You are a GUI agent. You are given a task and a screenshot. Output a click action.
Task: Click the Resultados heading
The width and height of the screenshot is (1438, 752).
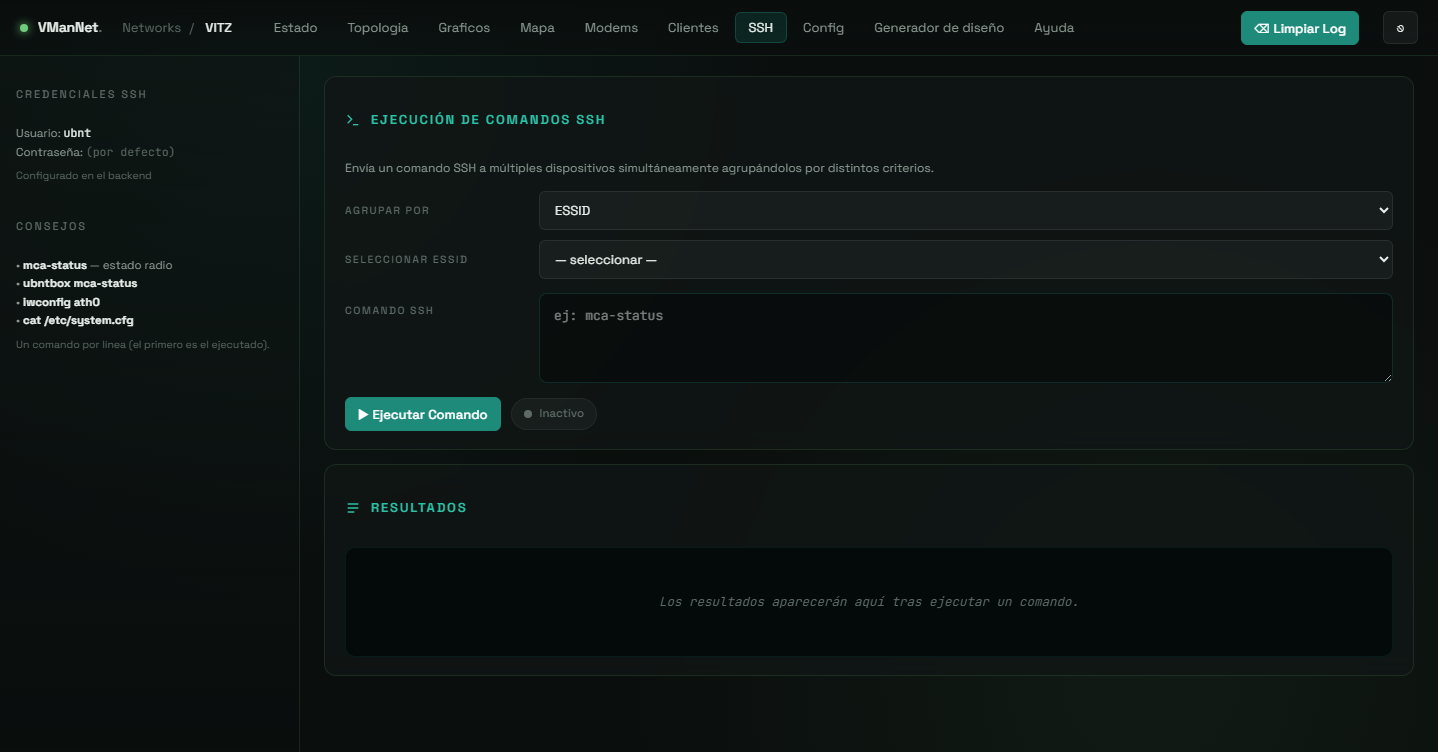pyautogui.click(x=419, y=508)
